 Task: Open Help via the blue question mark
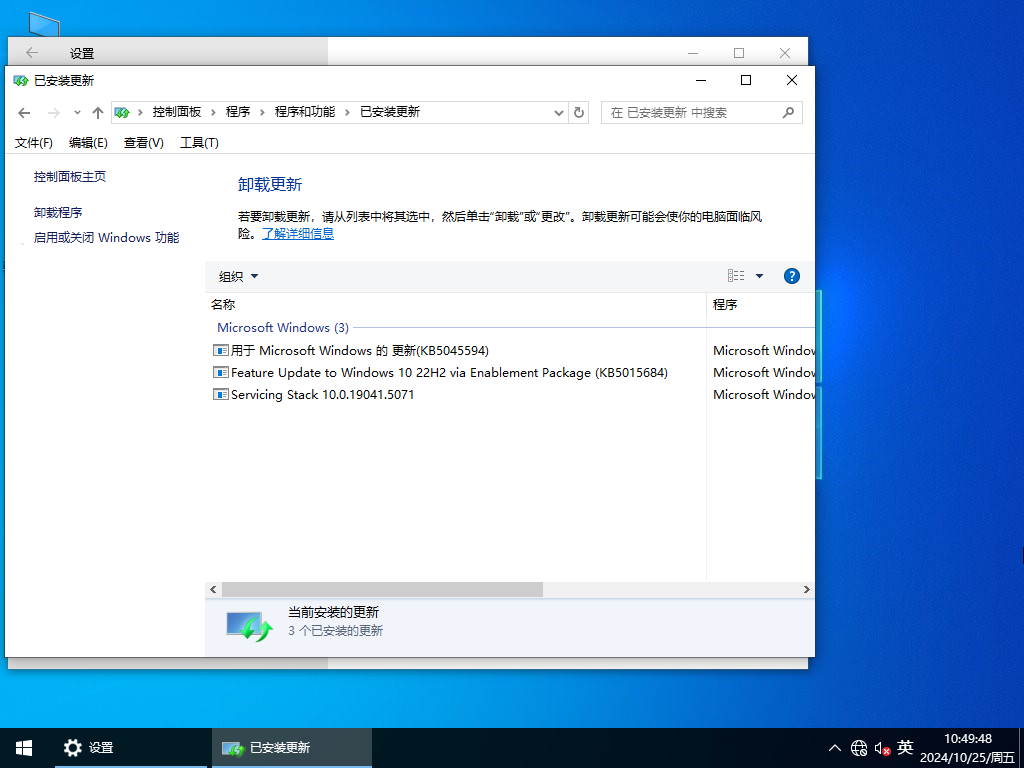pos(791,275)
